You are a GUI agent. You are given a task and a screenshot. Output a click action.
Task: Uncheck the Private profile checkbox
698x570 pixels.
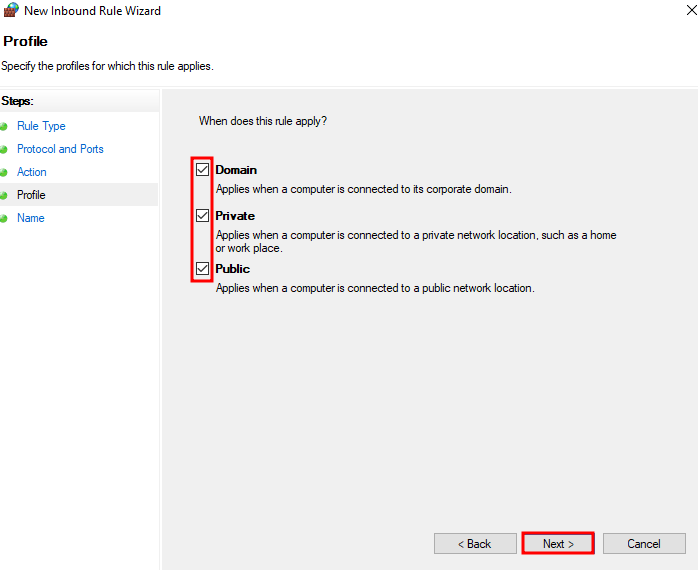(x=203, y=216)
